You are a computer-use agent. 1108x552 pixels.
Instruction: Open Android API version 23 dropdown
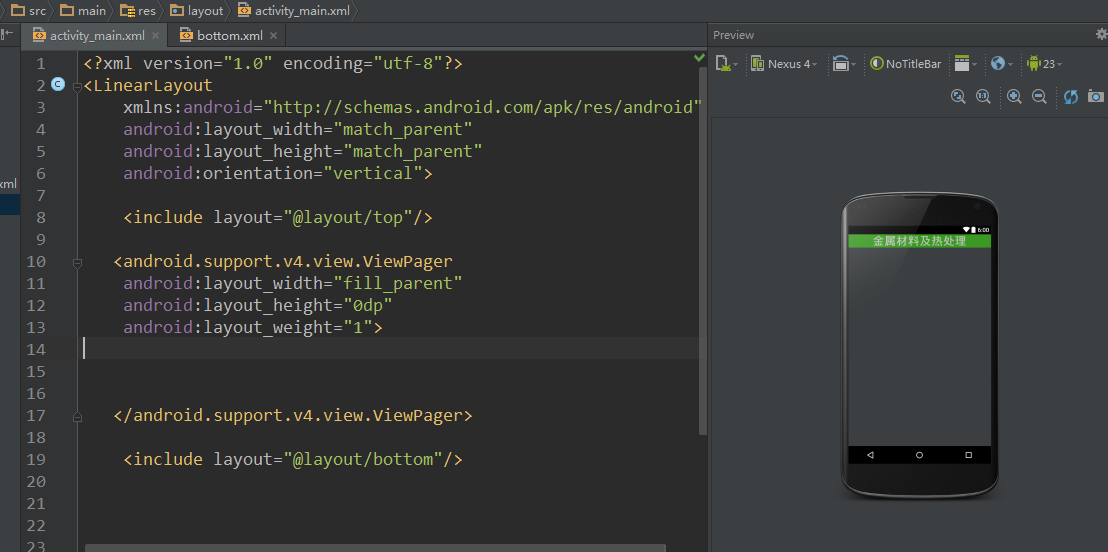(1044, 64)
